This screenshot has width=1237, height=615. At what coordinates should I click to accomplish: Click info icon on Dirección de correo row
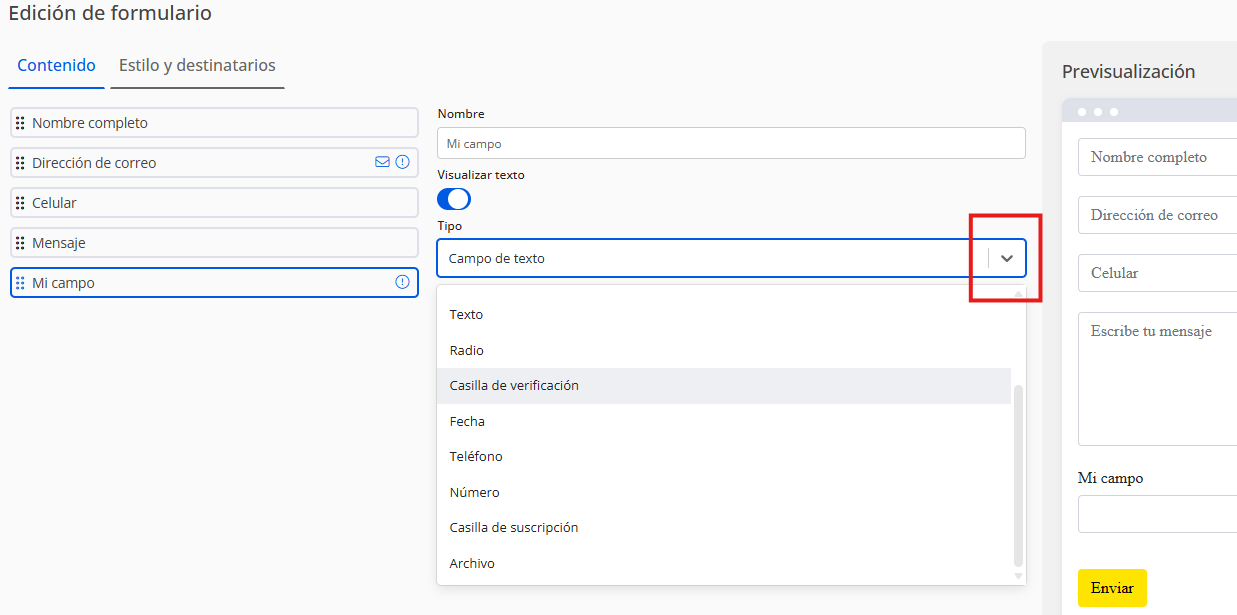click(x=402, y=162)
